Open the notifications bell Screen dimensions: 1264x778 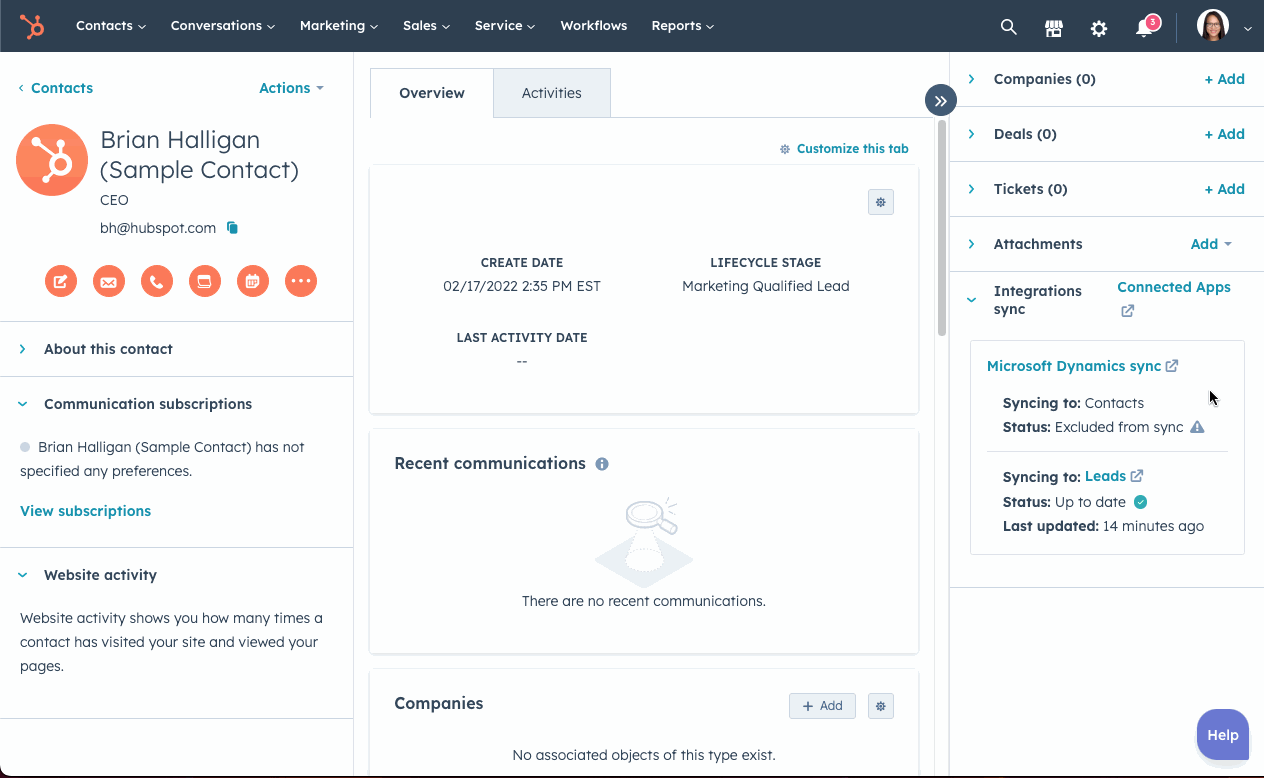pyautogui.click(x=1145, y=28)
